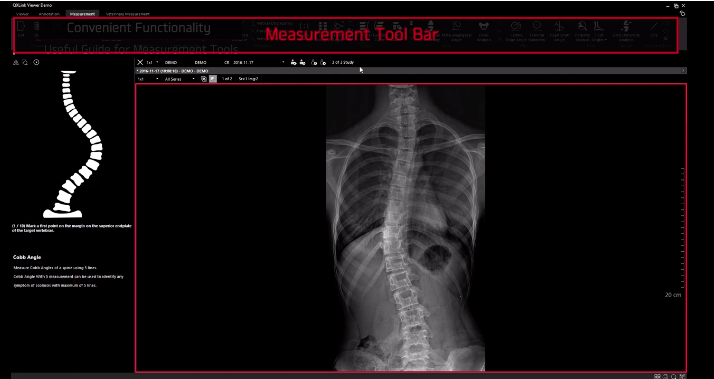714x379 pixels.
Task: Select the Foot Angles tool
Action: click(x=600, y=31)
